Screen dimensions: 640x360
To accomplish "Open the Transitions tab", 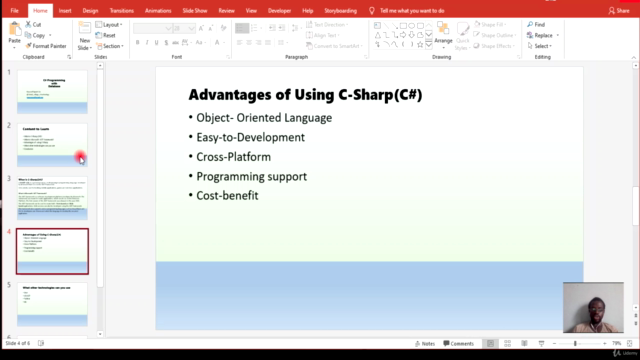I will tap(122, 11).
